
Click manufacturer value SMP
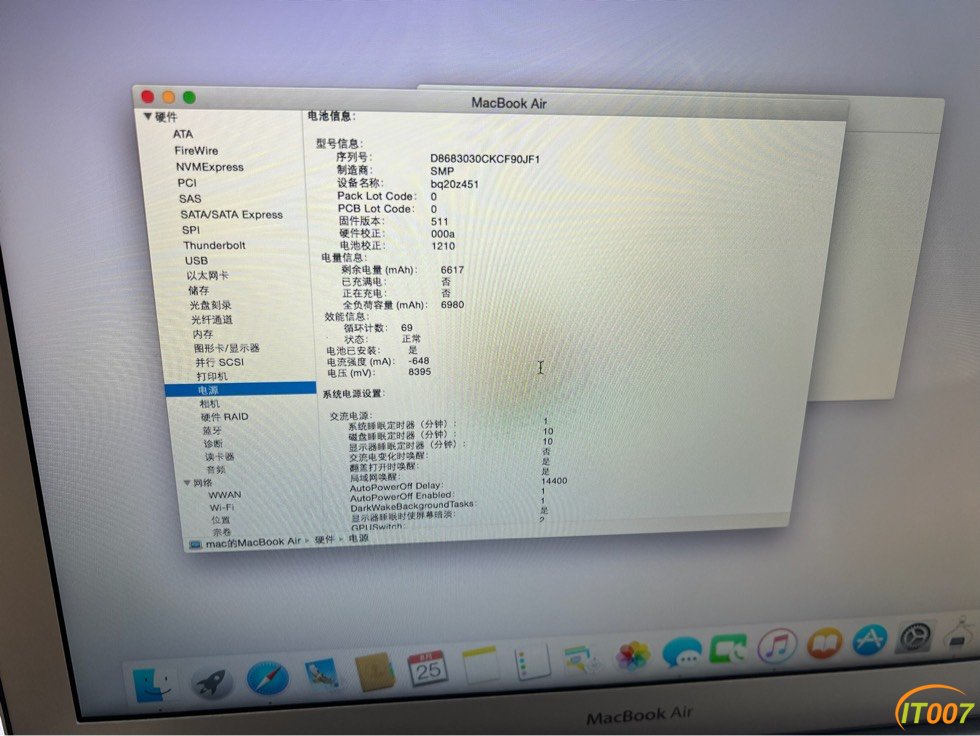[442, 171]
